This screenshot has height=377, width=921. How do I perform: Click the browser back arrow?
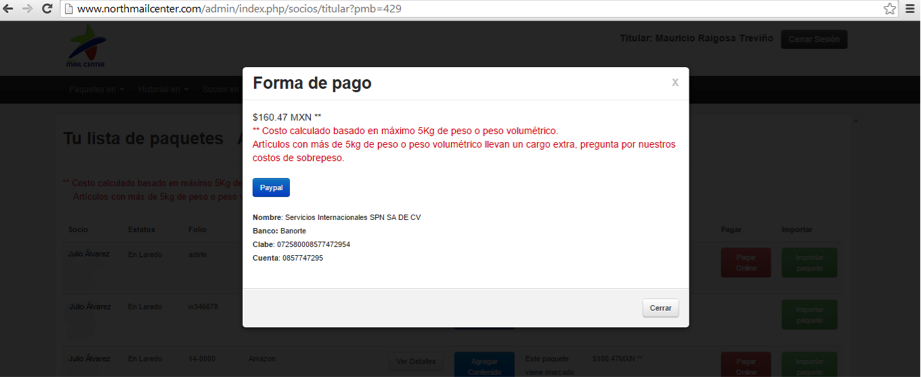coord(8,9)
